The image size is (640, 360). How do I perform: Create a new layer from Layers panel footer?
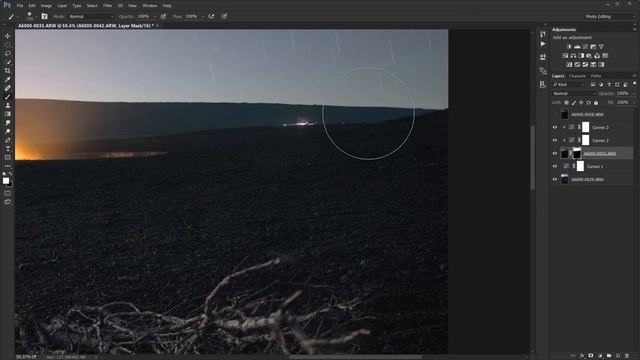pyautogui.click(x=618, y=356)
